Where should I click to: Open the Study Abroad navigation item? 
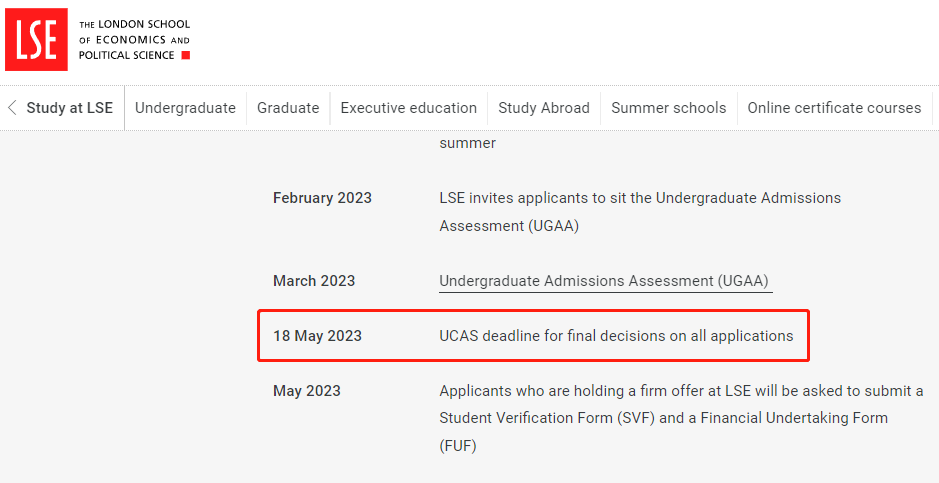pos(544,108)
